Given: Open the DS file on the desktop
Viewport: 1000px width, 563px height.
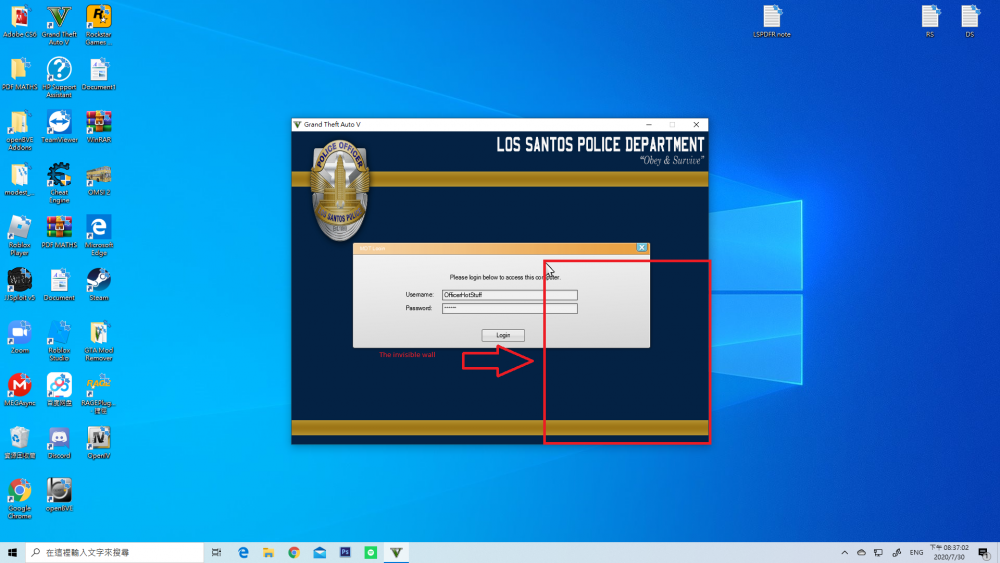Looking at the screenshot, I should 970,22.
